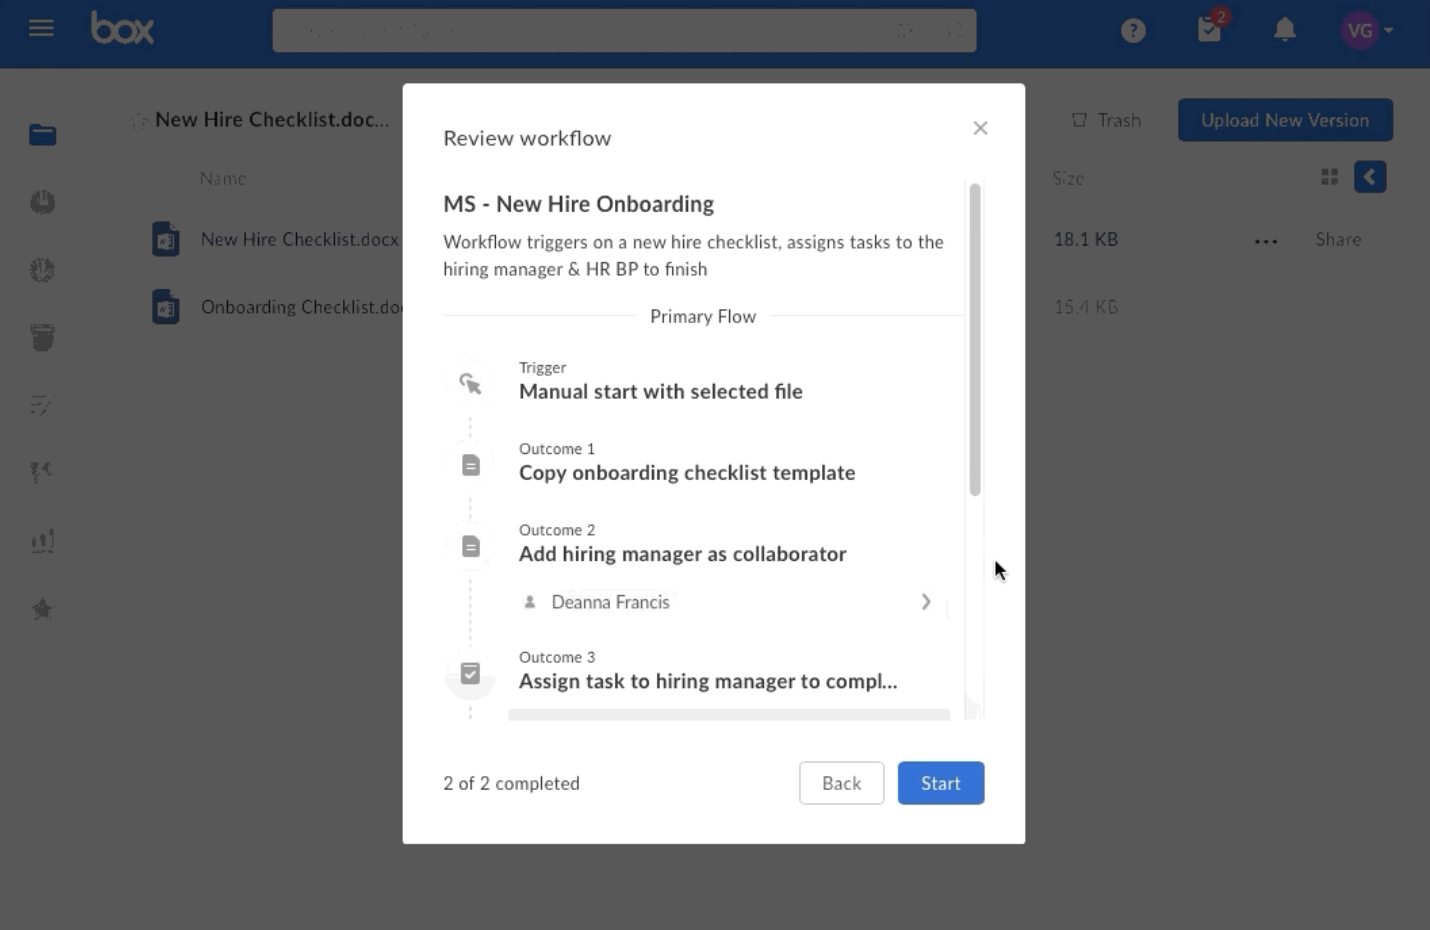Image resolution: width=1430 pixels, height=930 pixels.
Task: Collapse the right sidebar chevron button
Action: [x=1370, y=177]
